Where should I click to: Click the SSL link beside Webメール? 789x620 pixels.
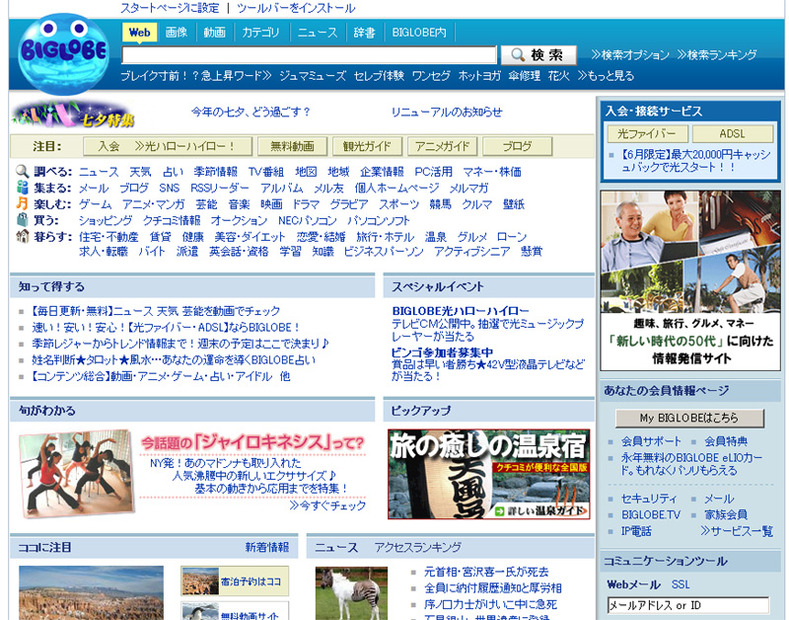click(680, 584)
